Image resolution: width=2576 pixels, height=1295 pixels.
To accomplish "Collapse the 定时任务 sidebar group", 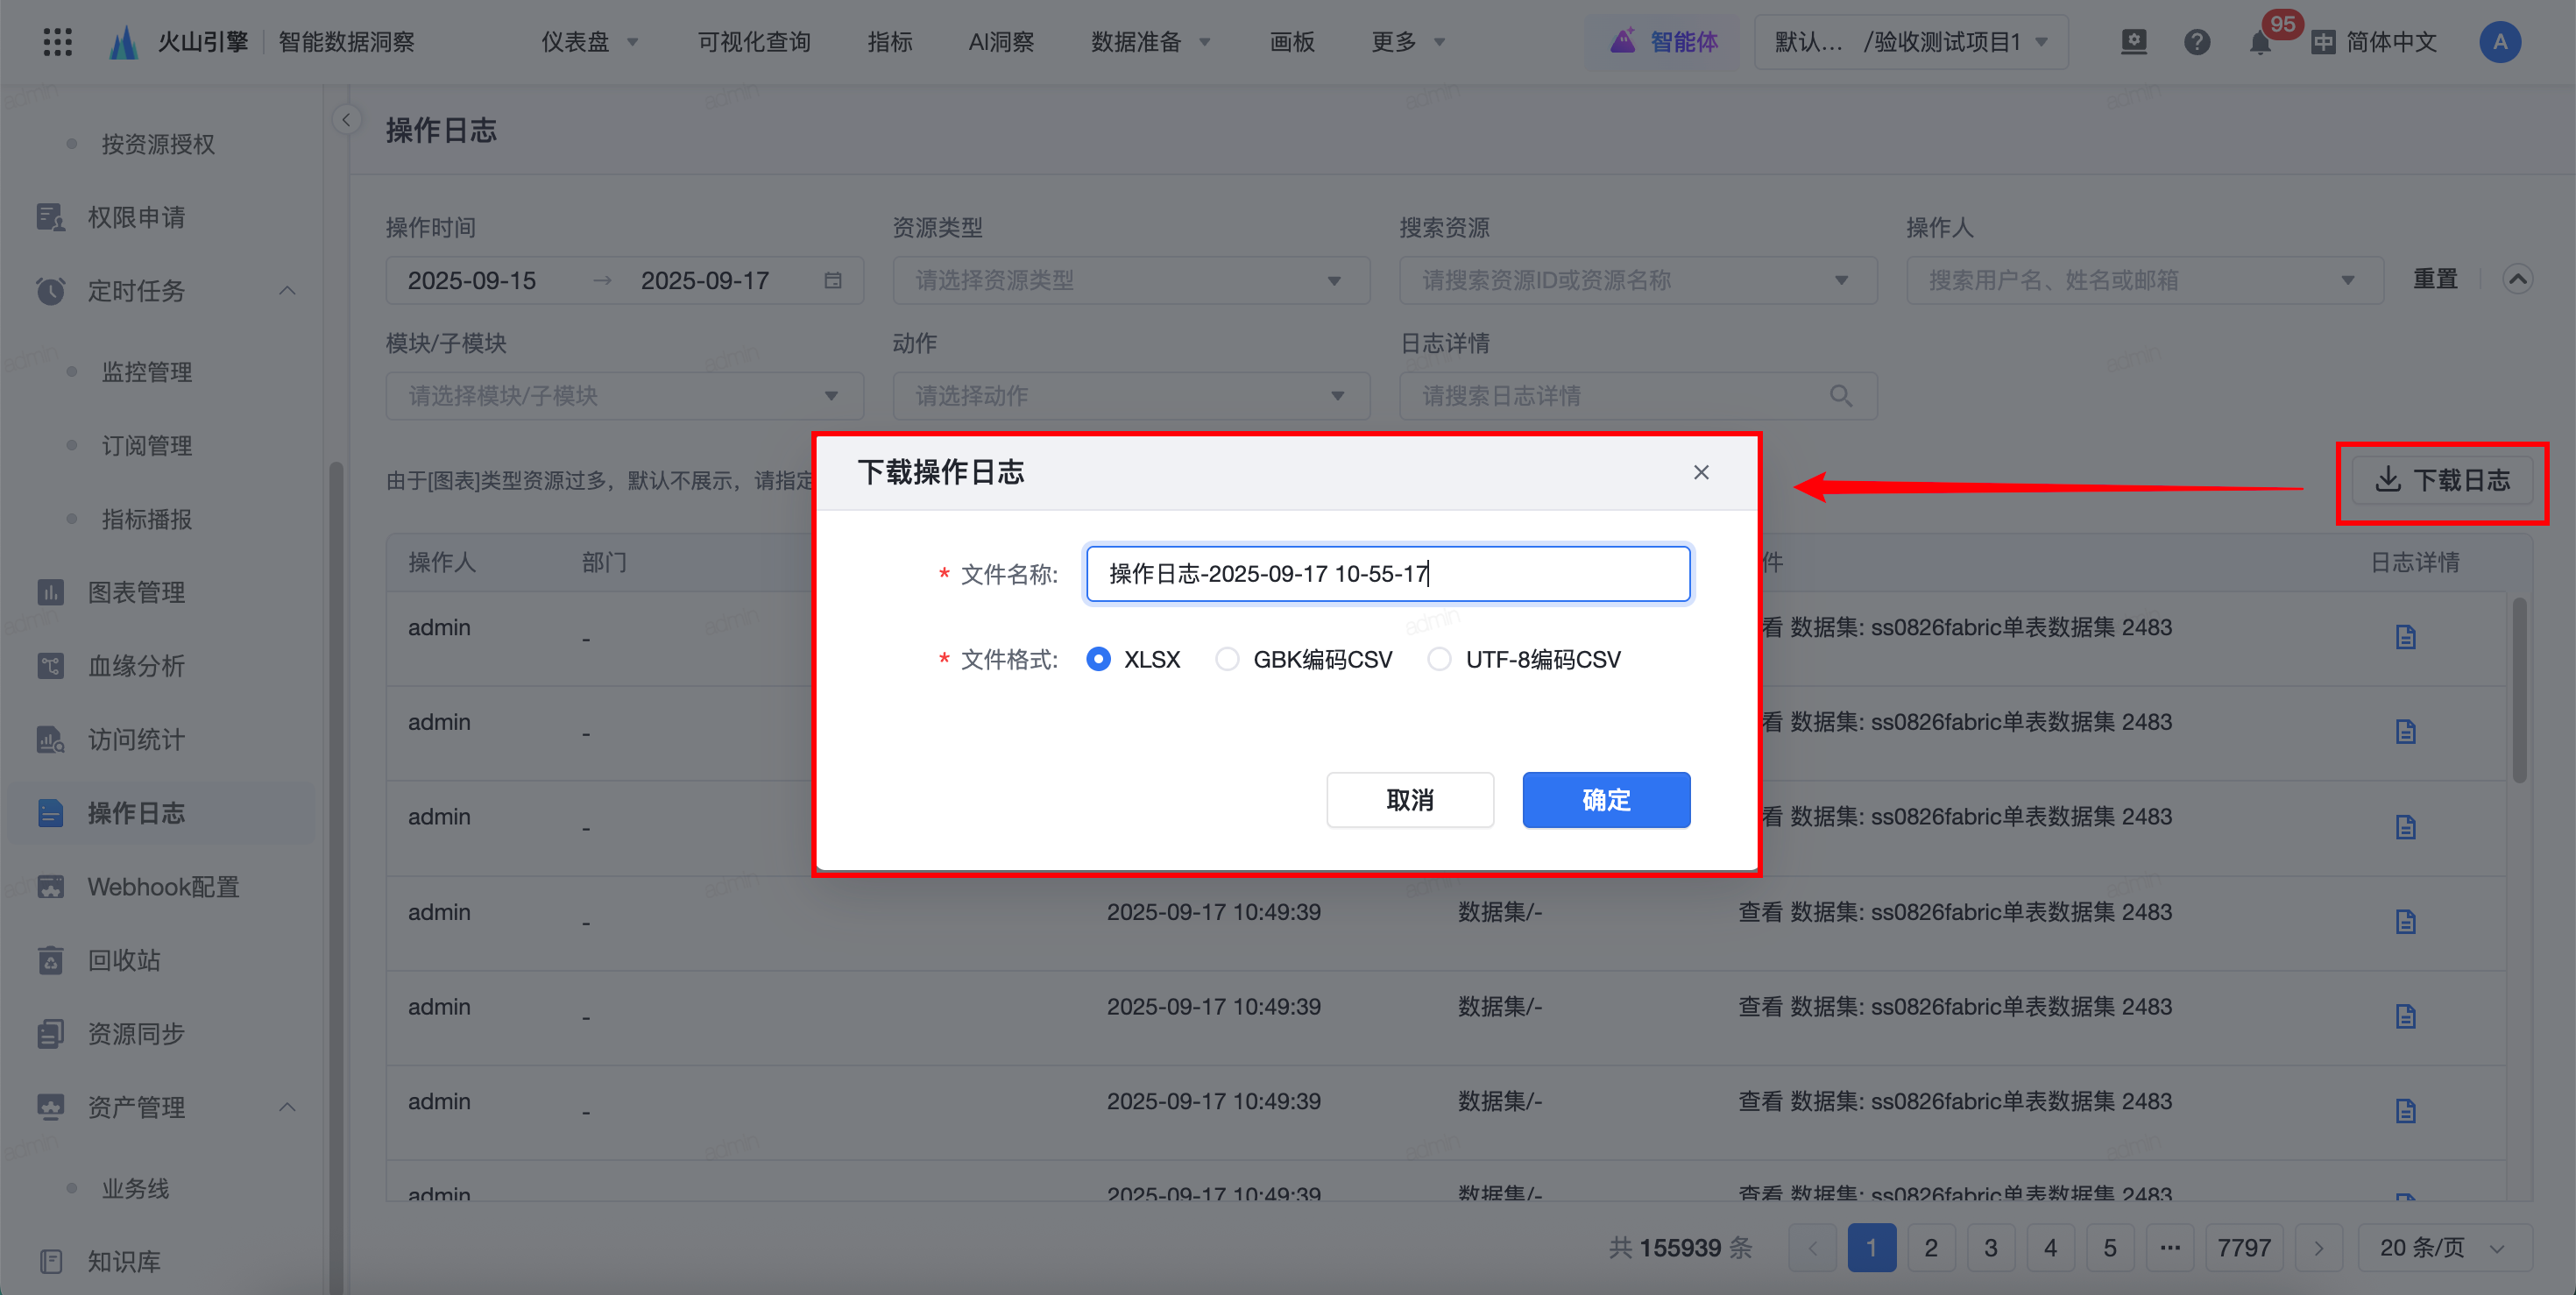I will point(287,291).
